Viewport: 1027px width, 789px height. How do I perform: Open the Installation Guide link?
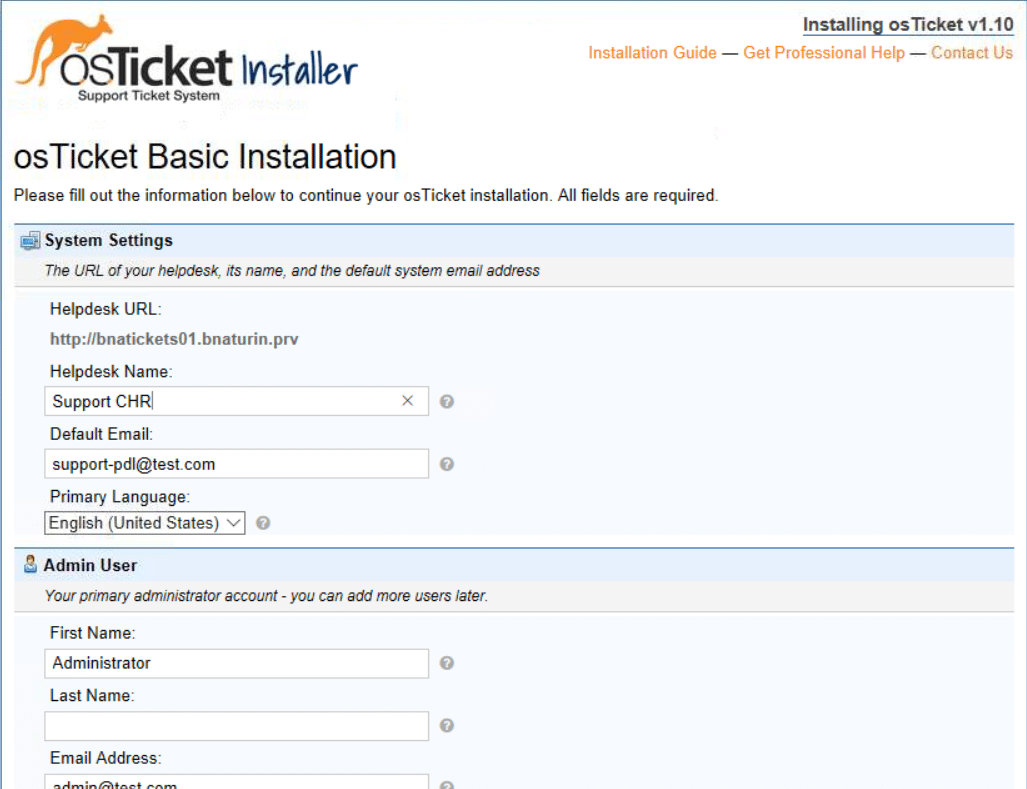pyautogui.click(x=652, y=53)
